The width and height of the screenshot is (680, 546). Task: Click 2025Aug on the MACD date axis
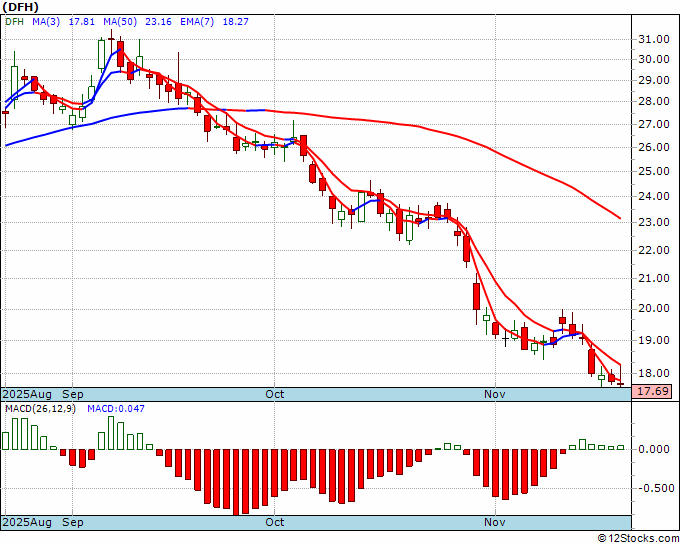(x=27, y=522)
